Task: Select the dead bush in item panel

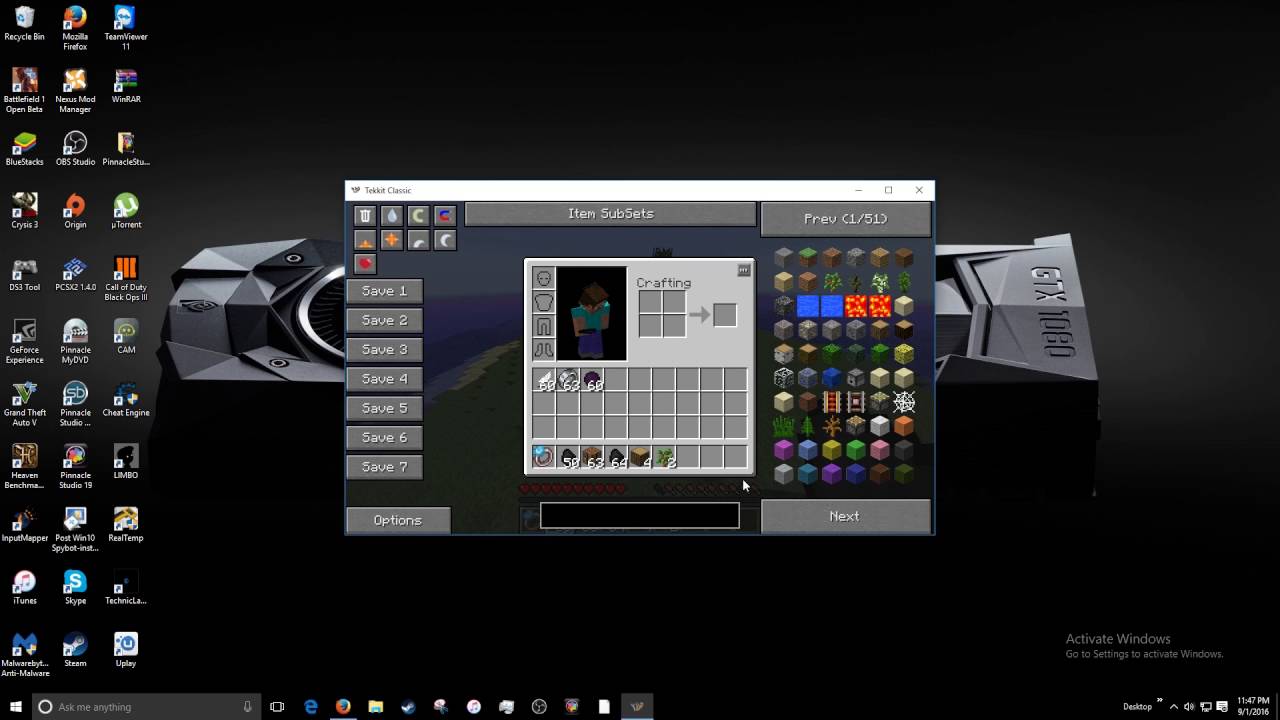Action: (x=832, y=426)
